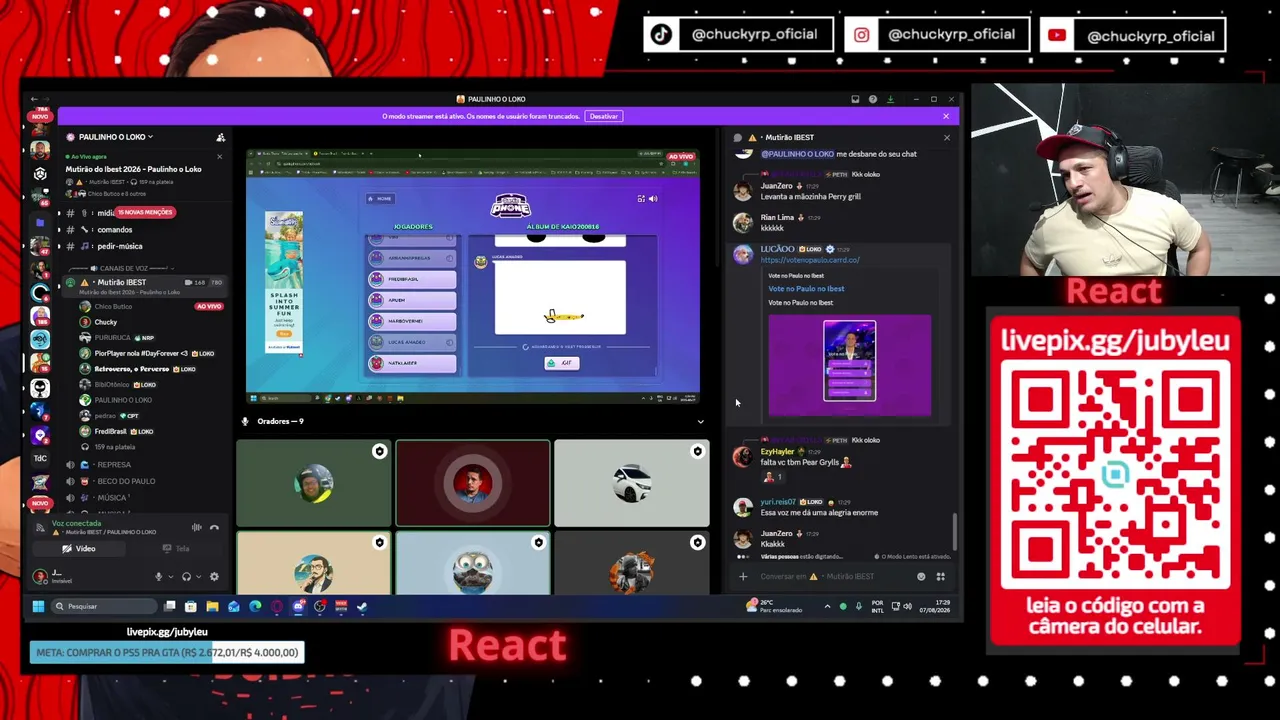Click the green Discord update download icon
This screenshot has width=1280, height=720.
(890, 99)
